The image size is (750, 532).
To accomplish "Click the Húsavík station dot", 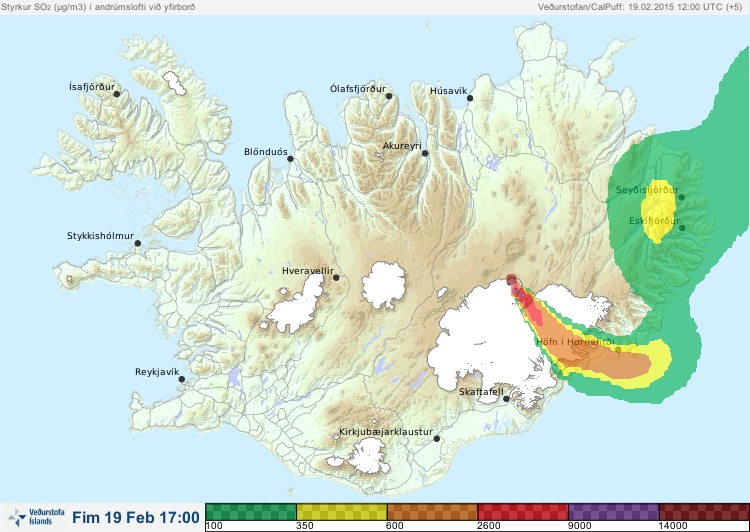I will (x=470, y=98).
